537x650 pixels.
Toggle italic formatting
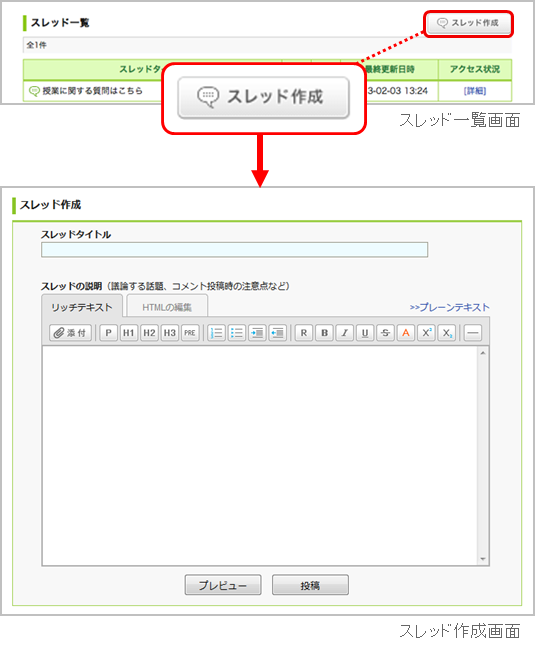point(345,333)
